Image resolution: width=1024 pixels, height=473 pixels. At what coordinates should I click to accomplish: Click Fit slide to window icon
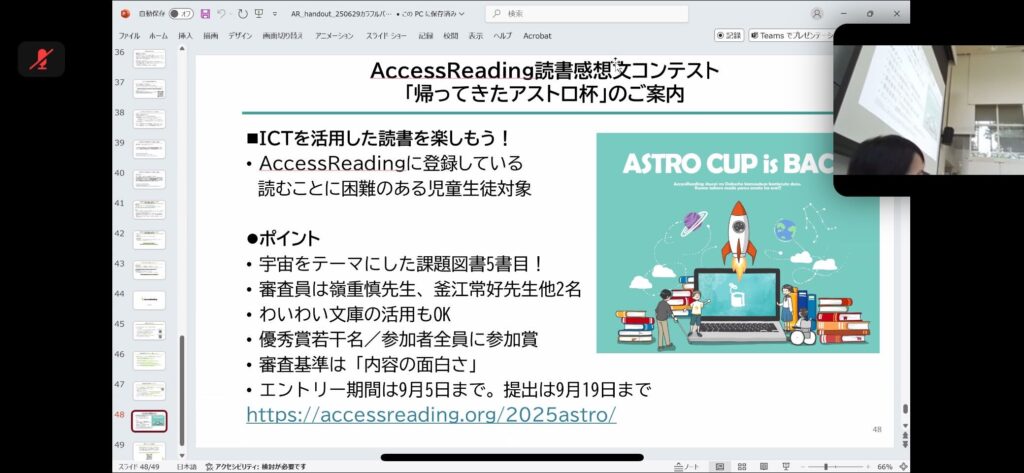[903, 466]
